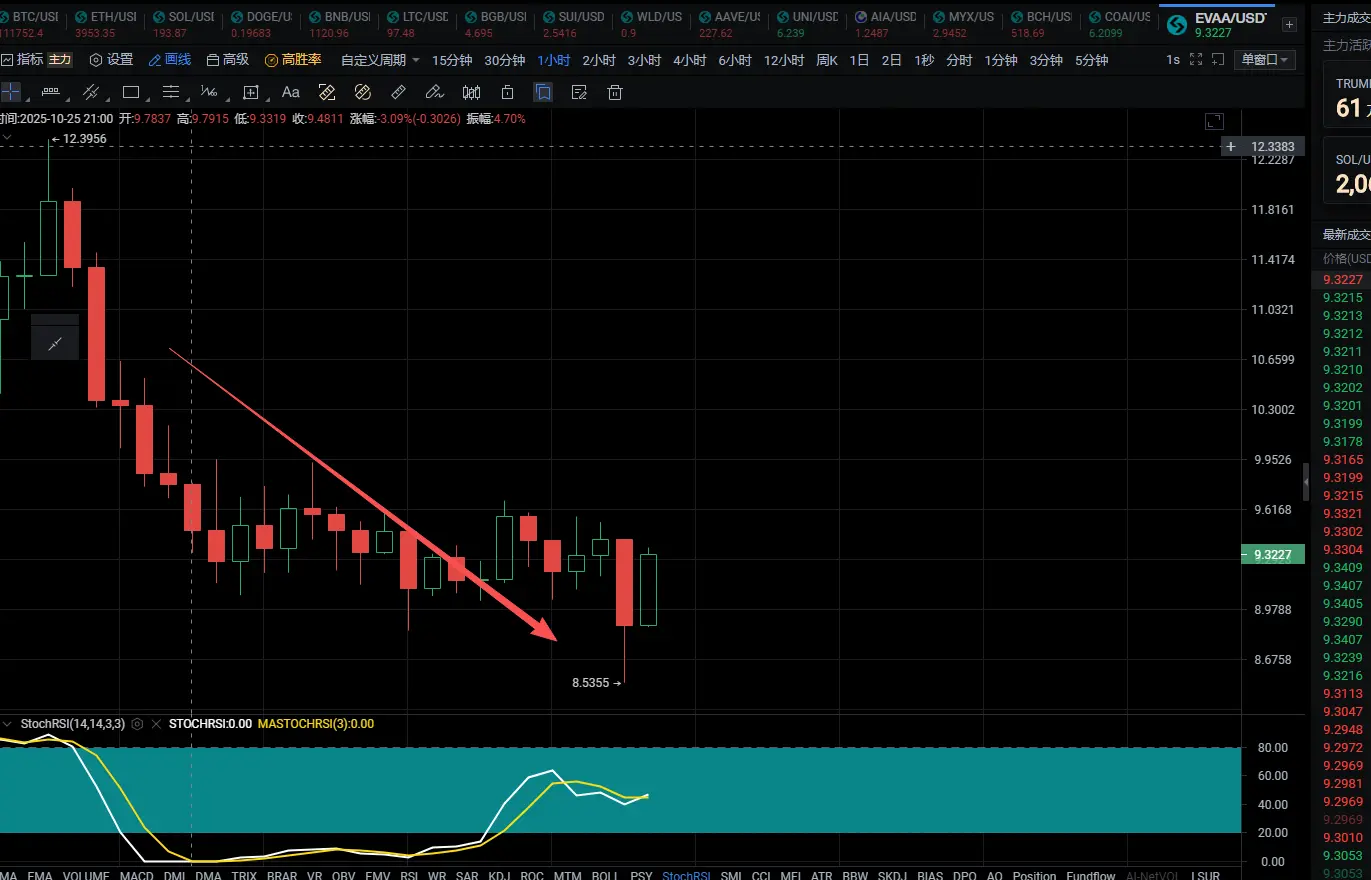
Task: Toggle the 主力 badge
Action: (x=60, y=60)
